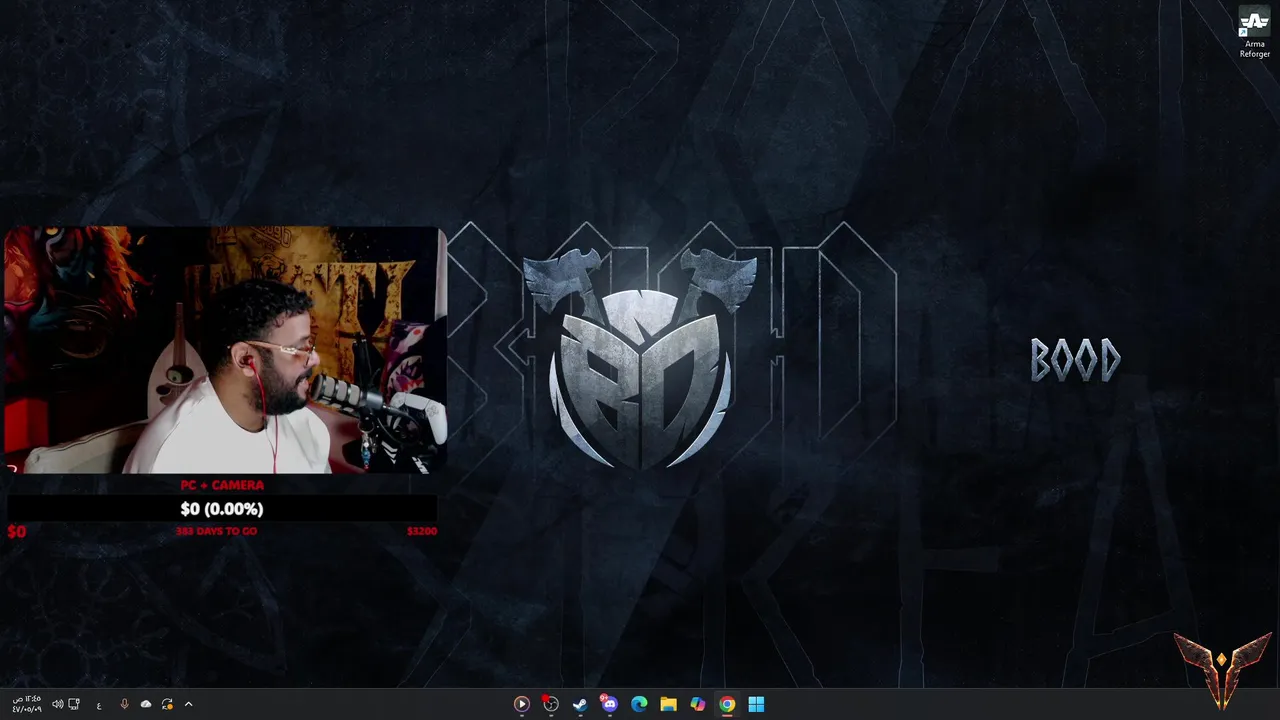1280x720 pixels.
Task: Open the Windows Update tray icon
Action: 167,704
